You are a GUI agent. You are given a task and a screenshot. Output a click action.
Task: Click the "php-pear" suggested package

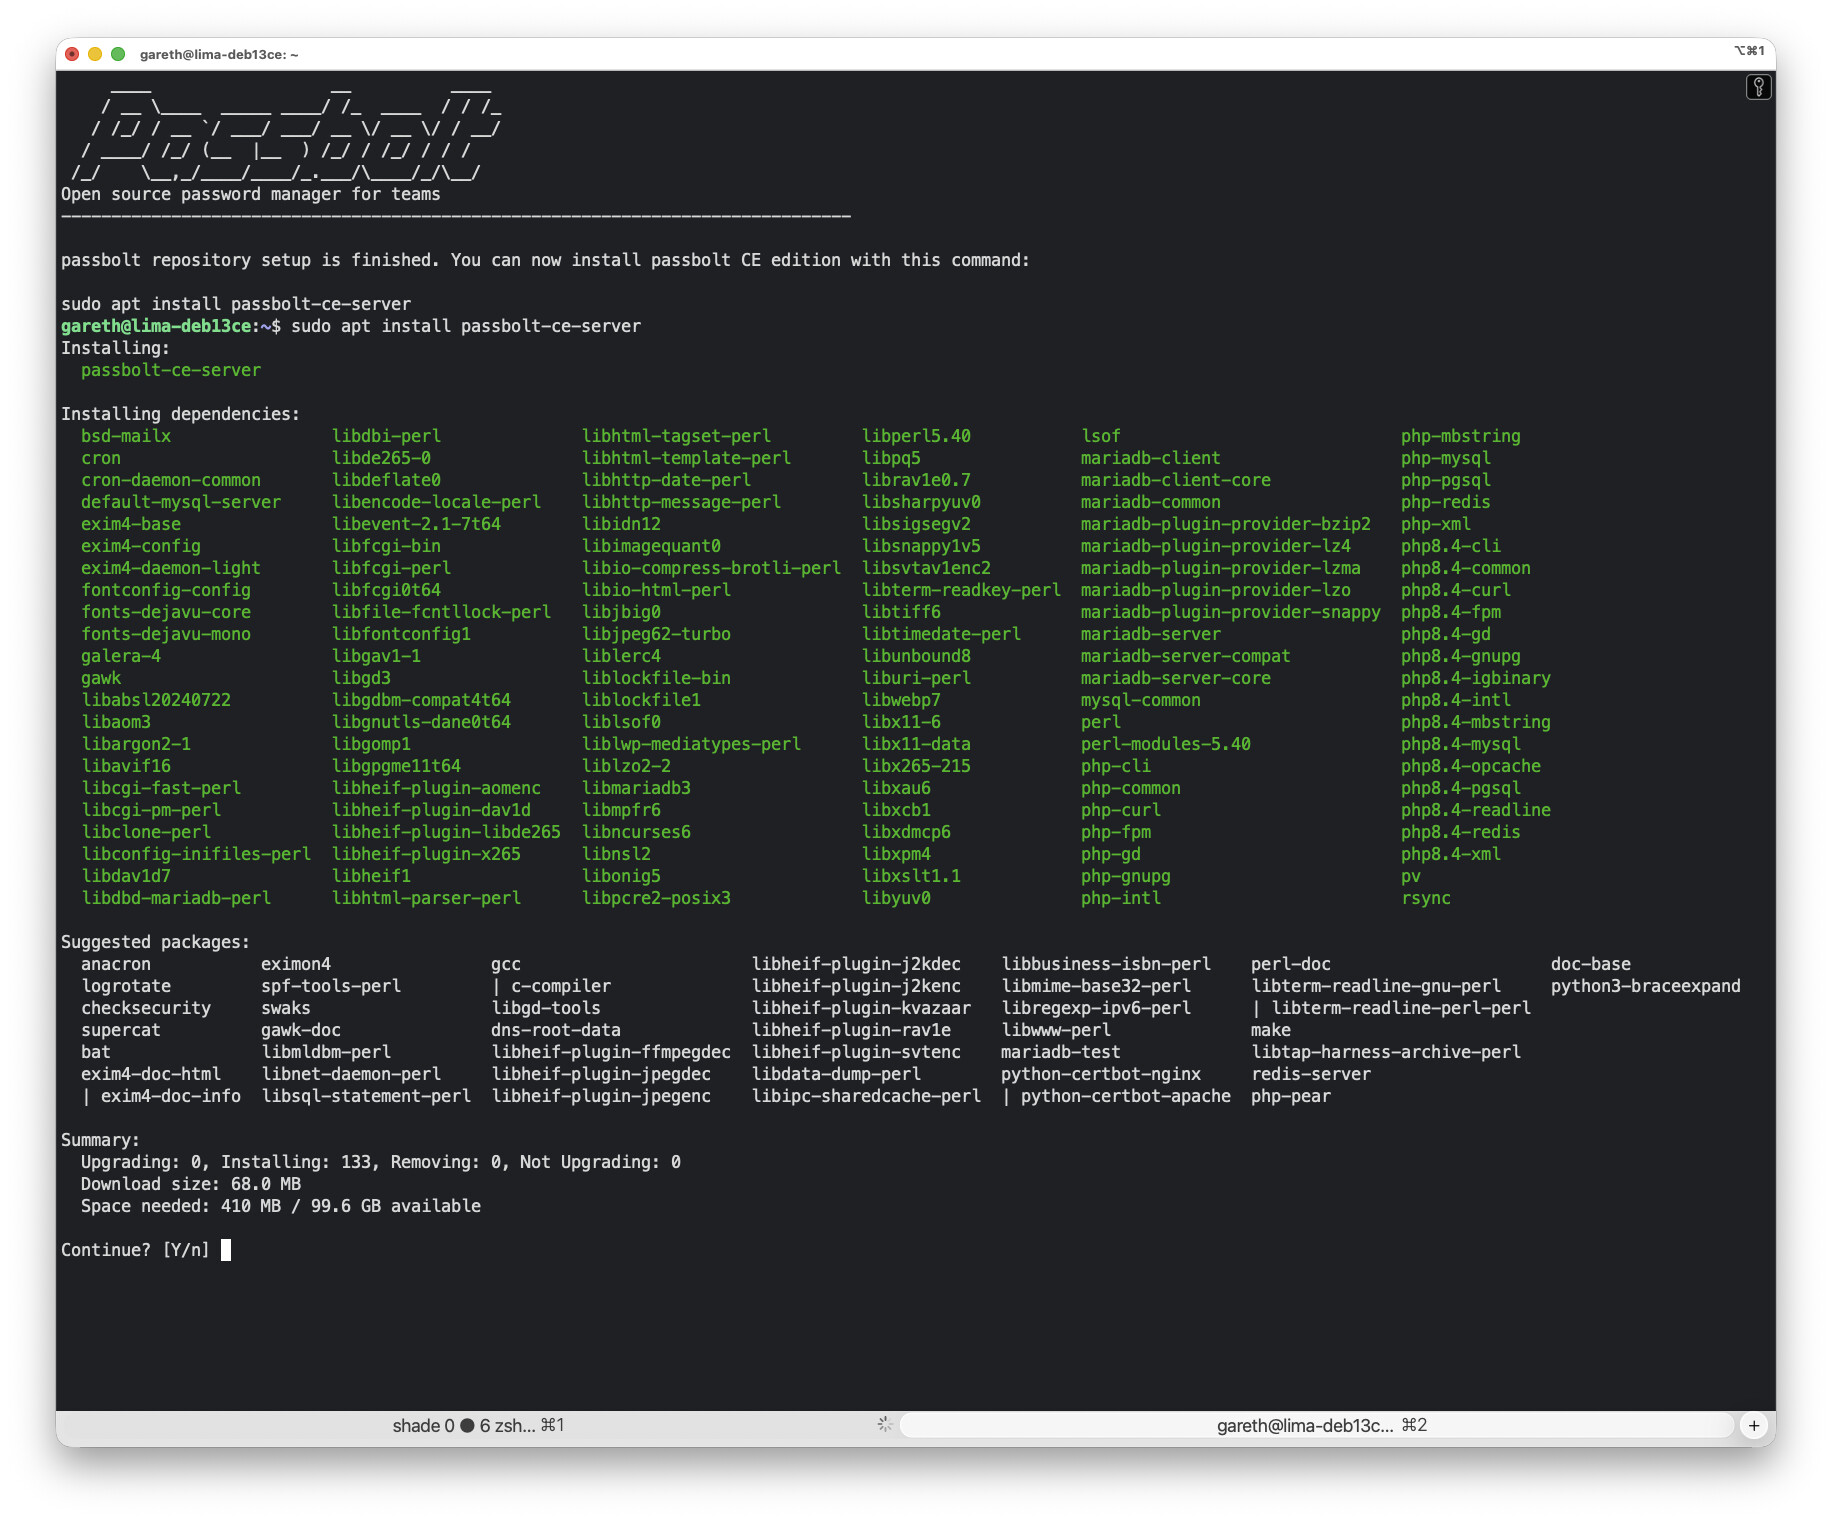pos(1291,1096)
